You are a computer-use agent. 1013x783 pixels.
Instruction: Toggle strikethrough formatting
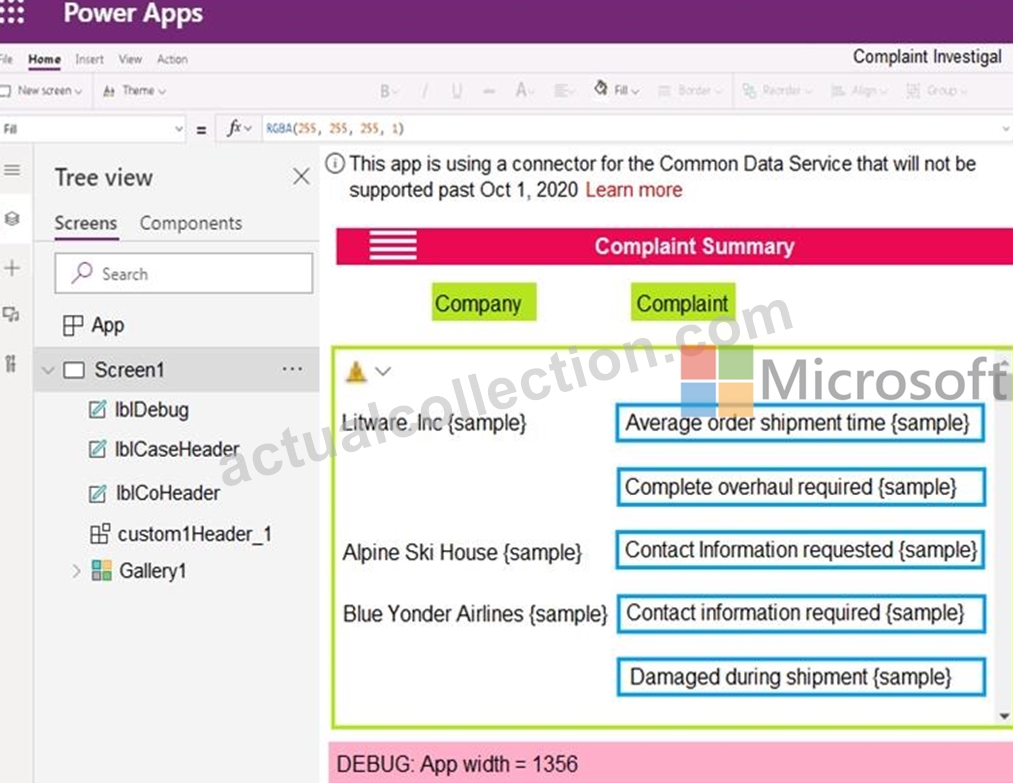coord(489,91)
